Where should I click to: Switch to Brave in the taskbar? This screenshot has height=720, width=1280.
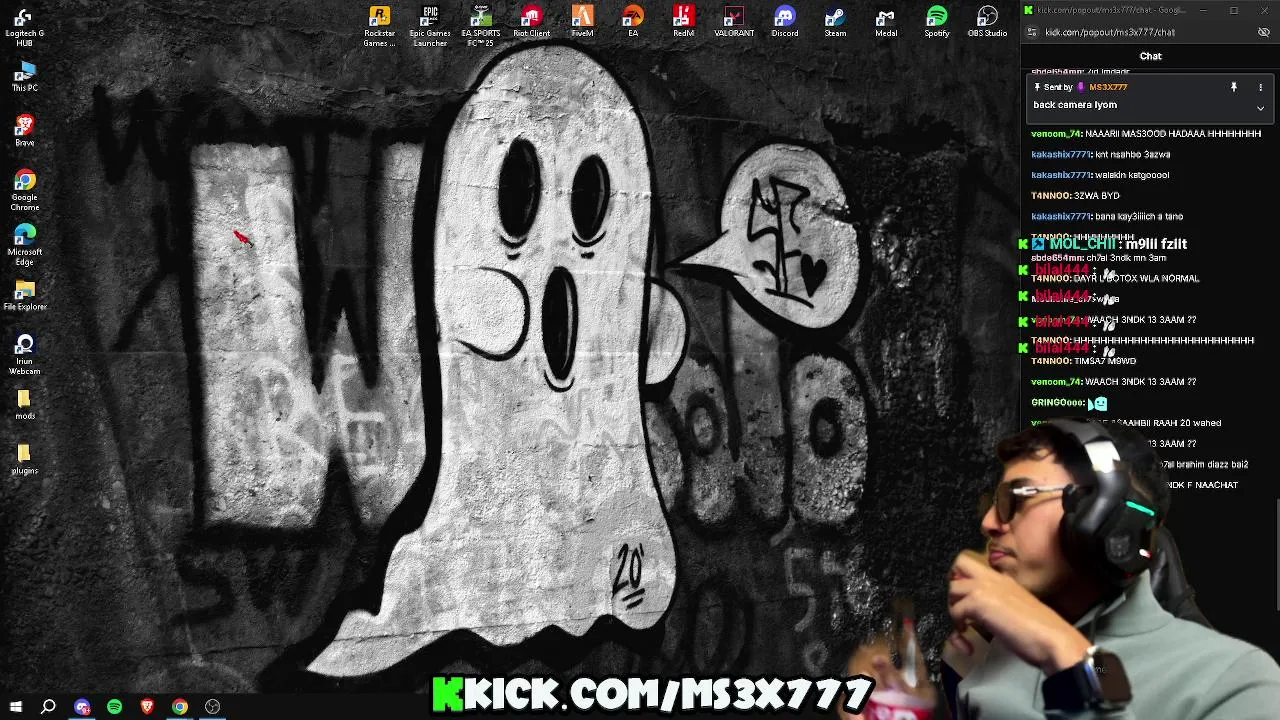pyautogui.click(x=147, y=707)
